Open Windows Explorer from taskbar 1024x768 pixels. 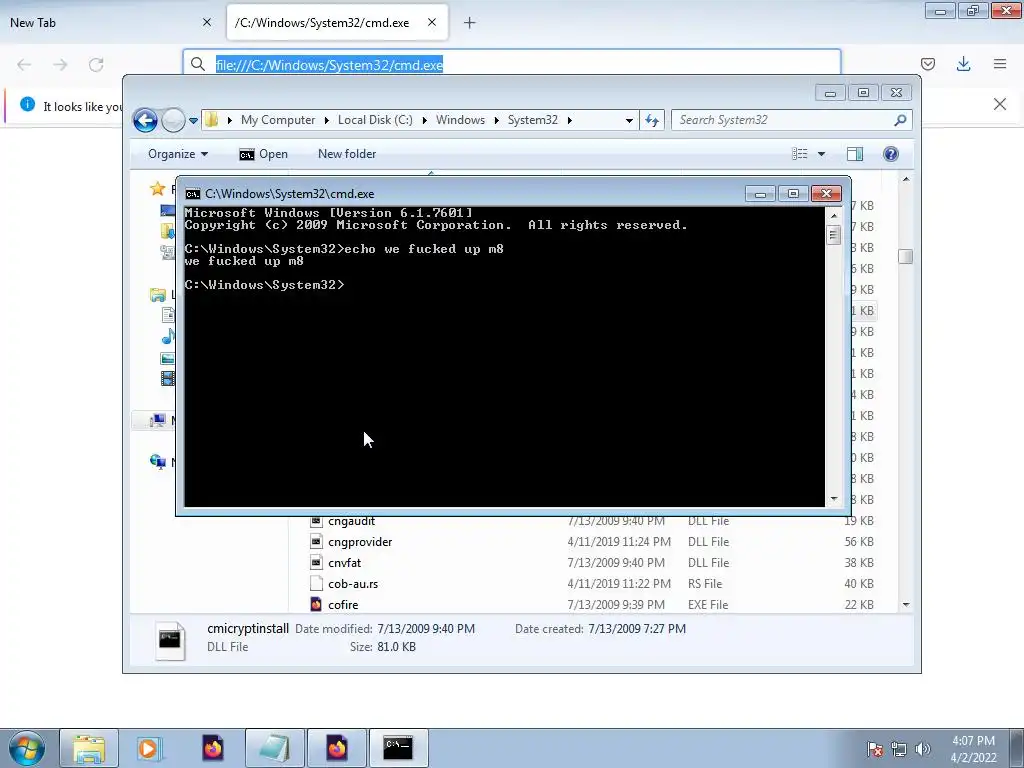pos(89,748)
